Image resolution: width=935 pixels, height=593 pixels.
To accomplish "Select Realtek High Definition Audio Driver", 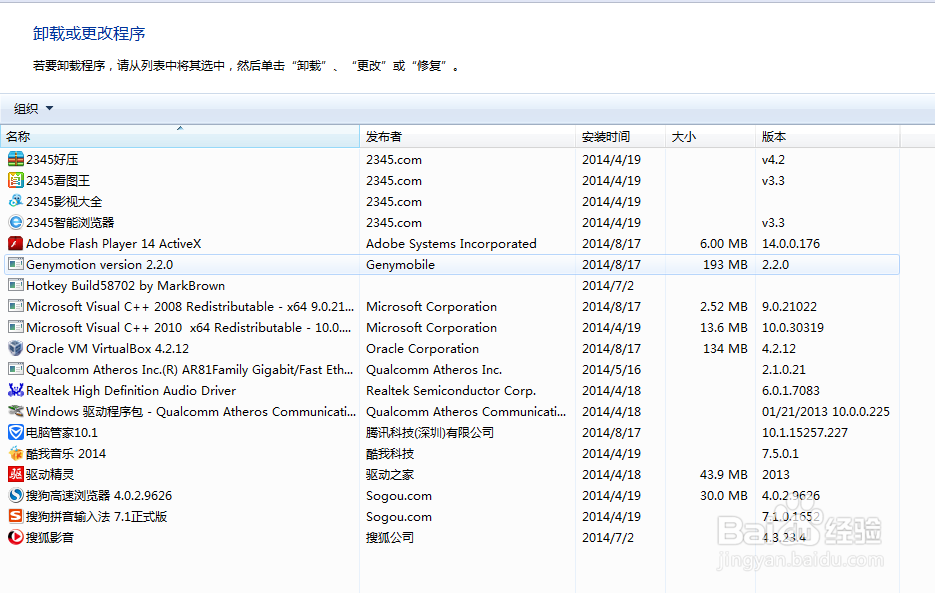I will [x=131, y=391].
